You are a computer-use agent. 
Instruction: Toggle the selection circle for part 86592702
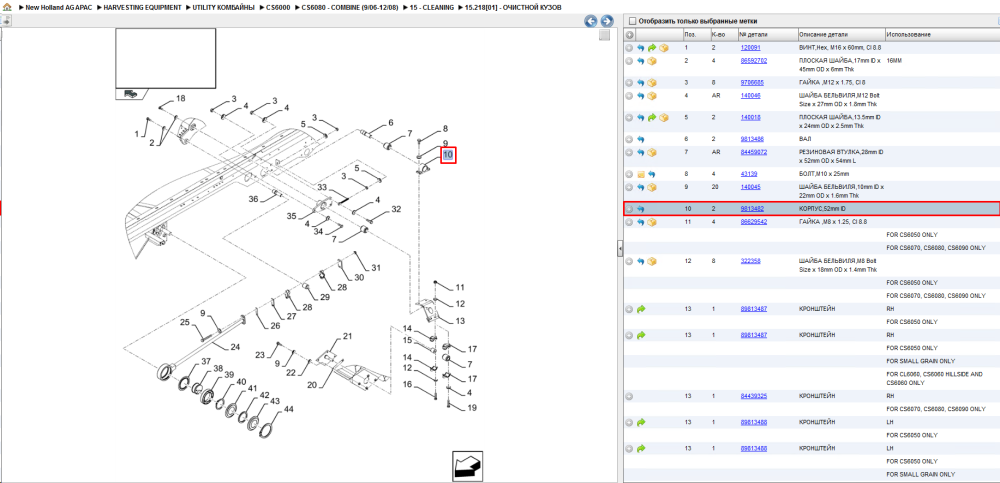point(629,61)
